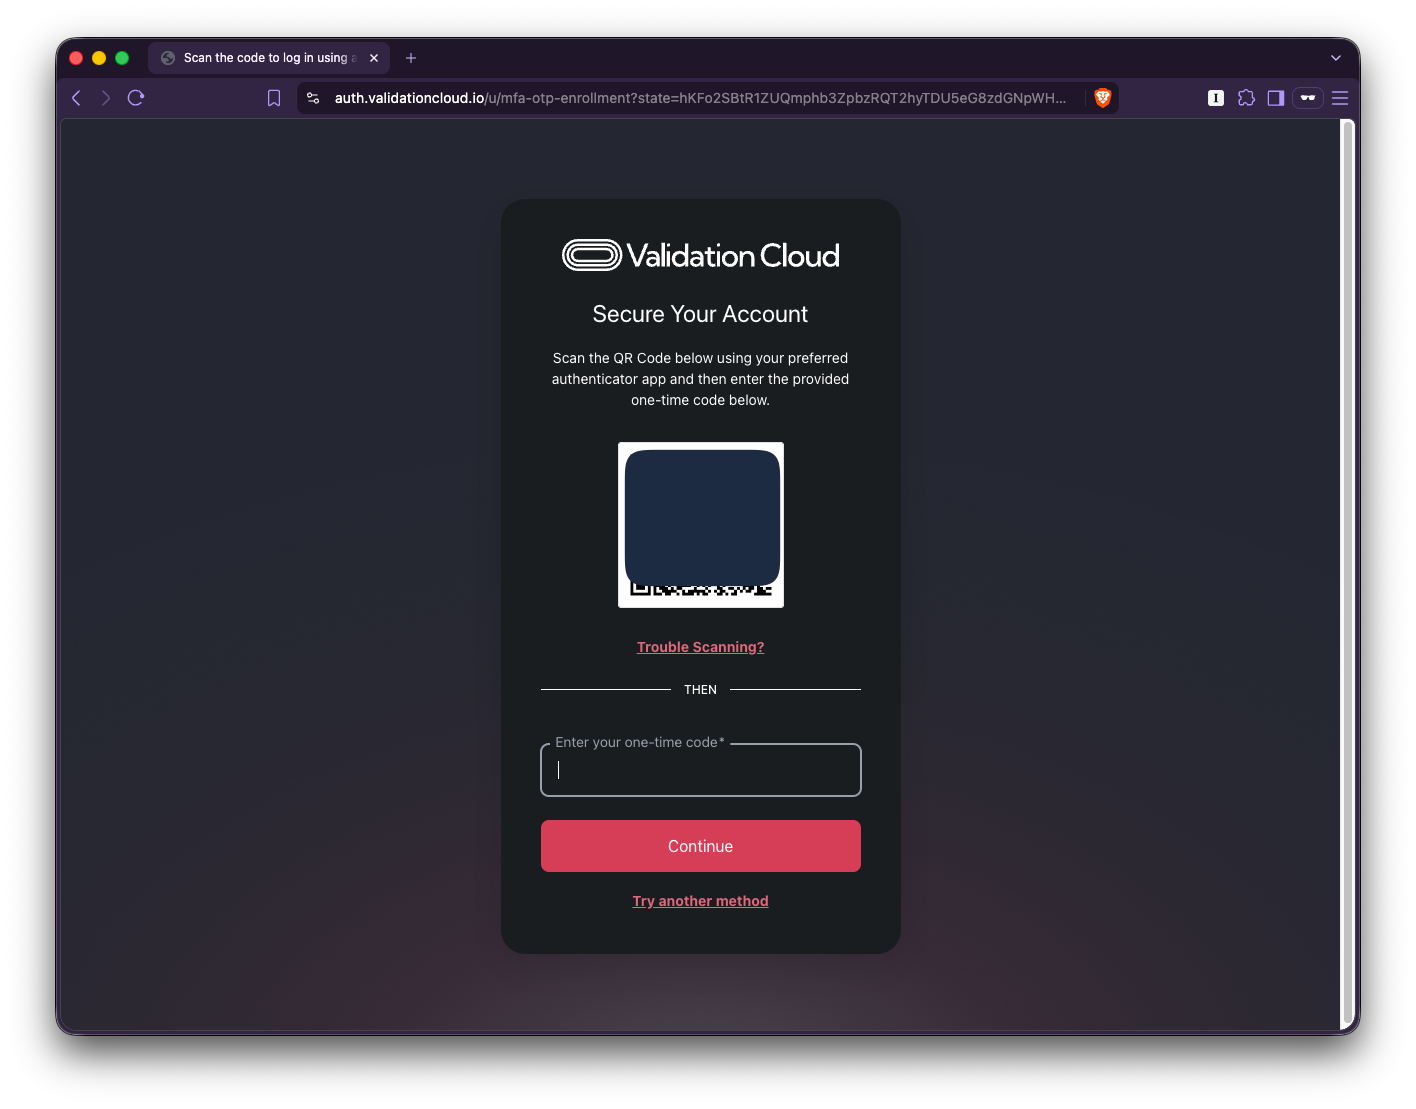The width and height of the screenshot is (1416, 1109).
Task: Click the address bar URL
Action: [700, 98]
